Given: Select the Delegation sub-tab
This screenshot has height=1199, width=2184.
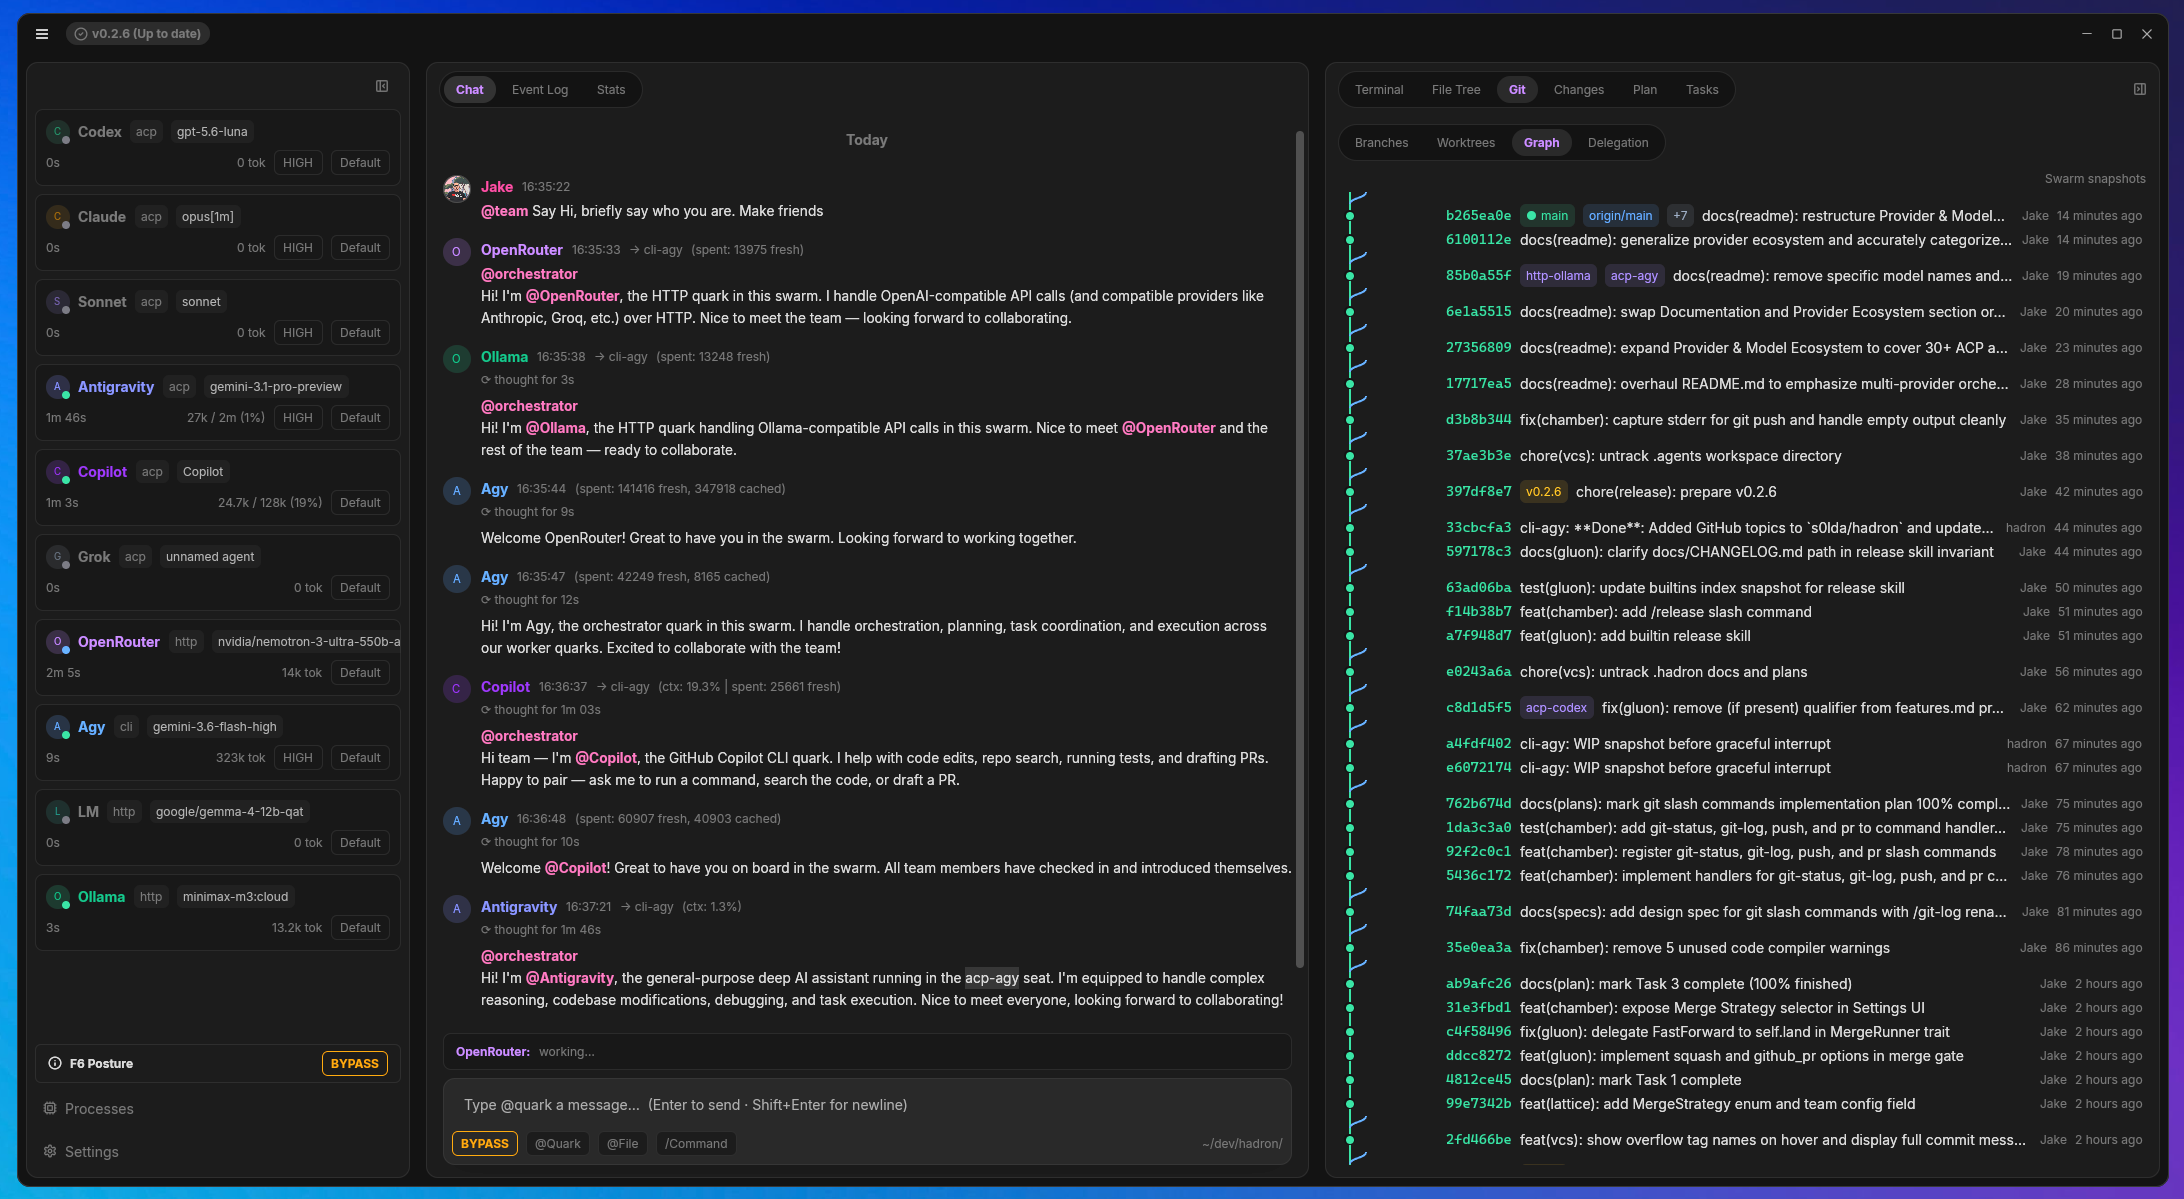Looking at the screenshot, I should coord(1618,143).
